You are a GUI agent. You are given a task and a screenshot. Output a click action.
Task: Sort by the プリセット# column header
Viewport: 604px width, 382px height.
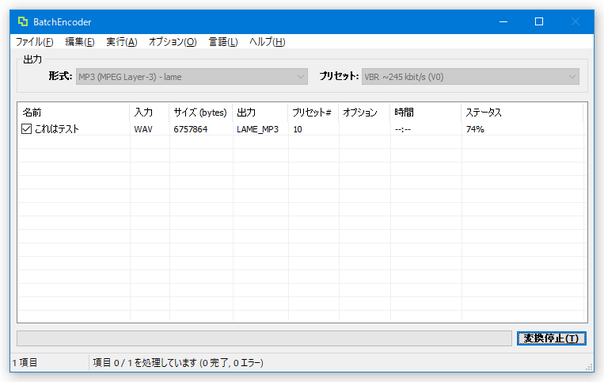[313, 112]
